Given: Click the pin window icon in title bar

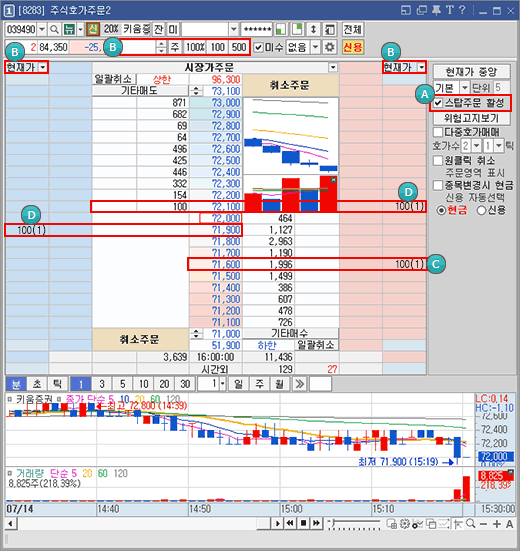Looking at the screenshot, I should (x=436, y=10).
